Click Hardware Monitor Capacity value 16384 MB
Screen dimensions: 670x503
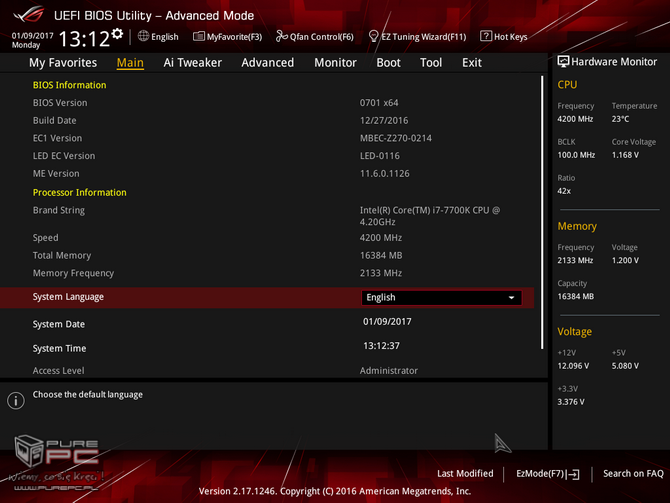576,296
